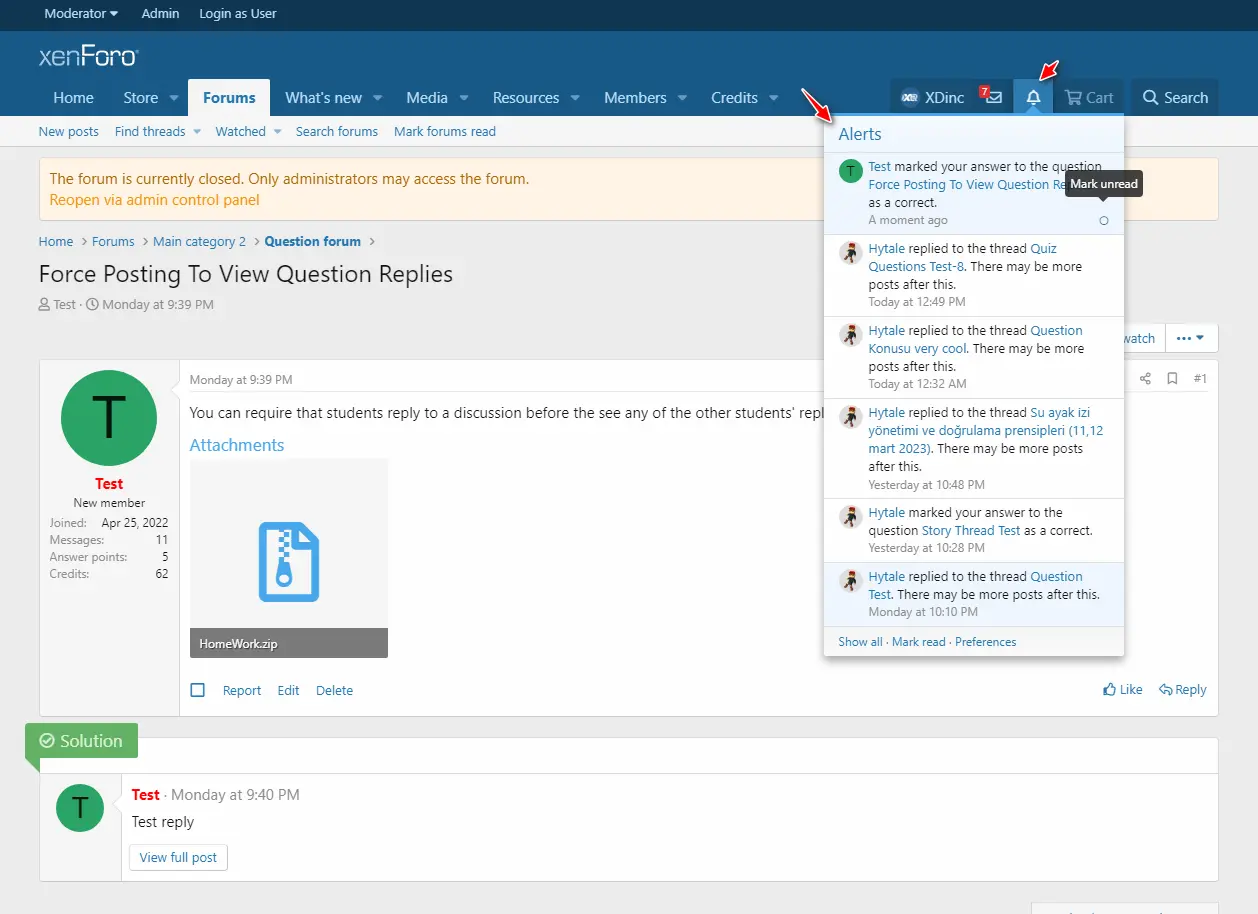Viewport: 1258px width, 914px height.
Task: Click the share icon on post #1
Action: tap(1145, 379)
